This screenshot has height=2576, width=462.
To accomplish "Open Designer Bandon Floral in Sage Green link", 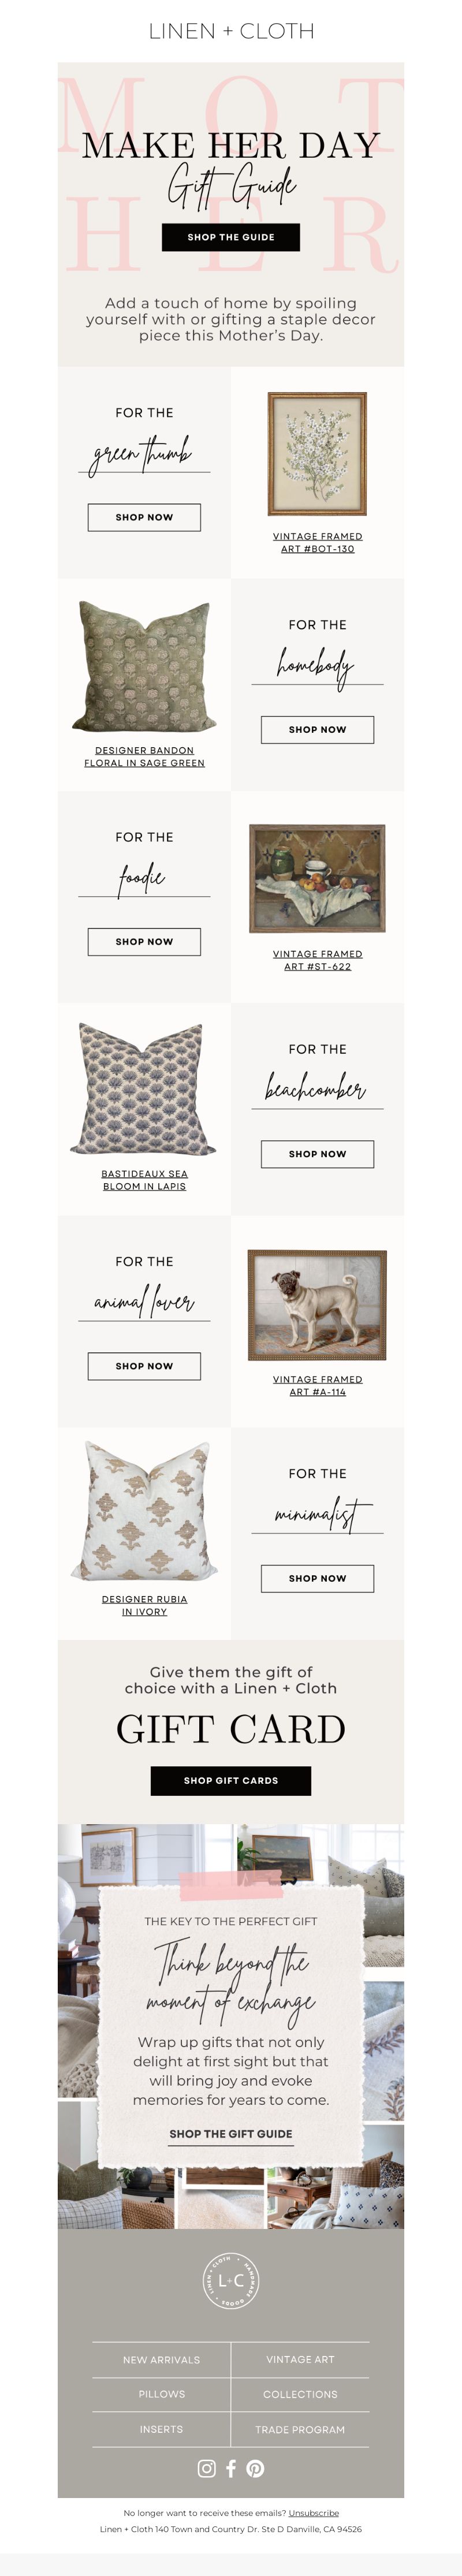I will pos(144,756).
